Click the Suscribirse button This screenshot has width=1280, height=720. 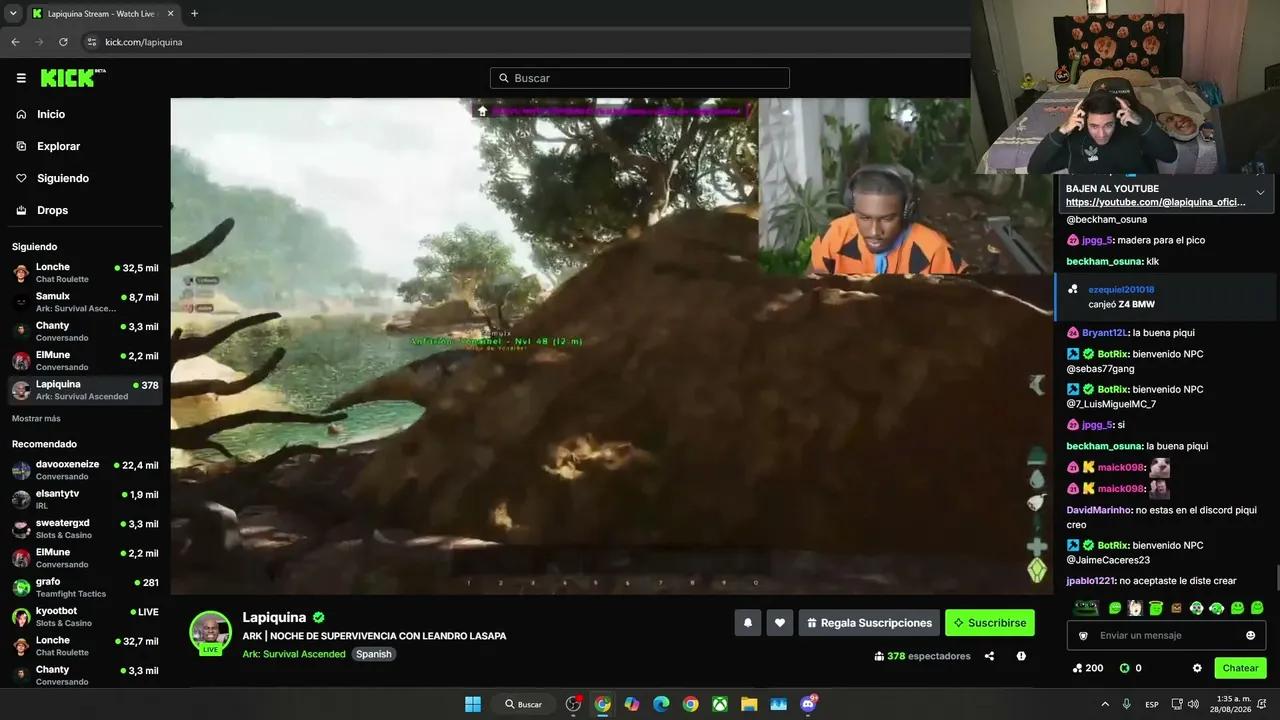point(990,623)
